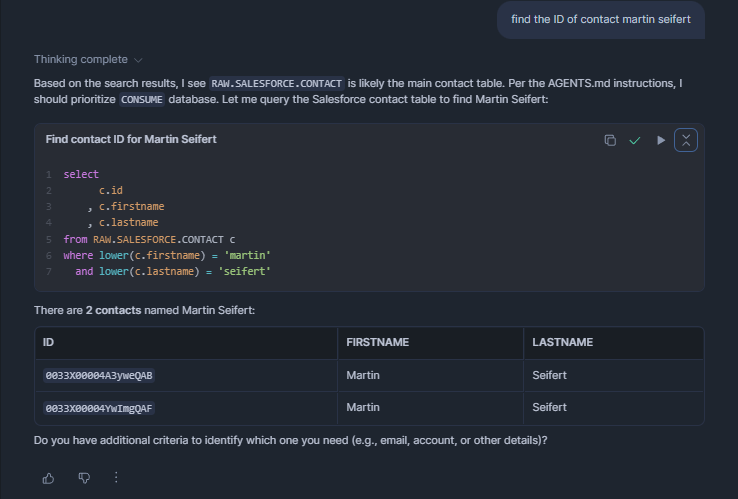Click the green checkmark icon
Viewport: 738px width, 499px height.
tap(634, 140)
